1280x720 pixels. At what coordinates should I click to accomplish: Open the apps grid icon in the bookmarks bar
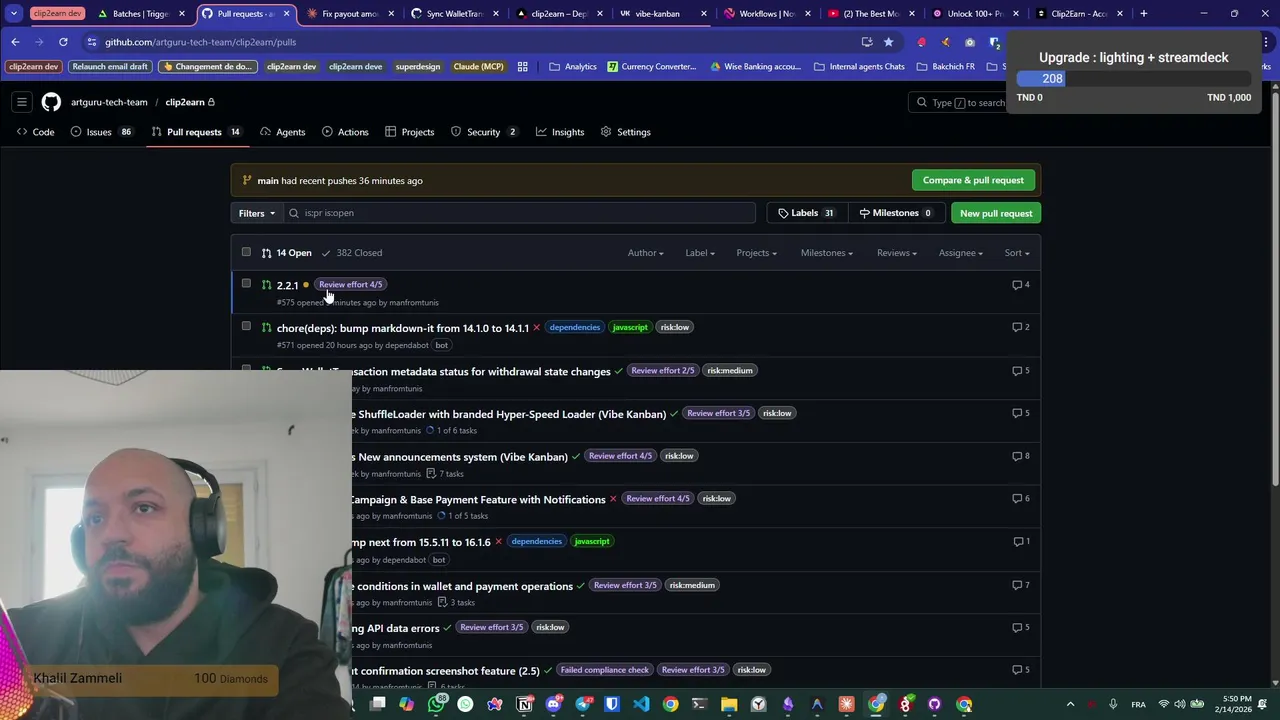(x=522, y=67)
